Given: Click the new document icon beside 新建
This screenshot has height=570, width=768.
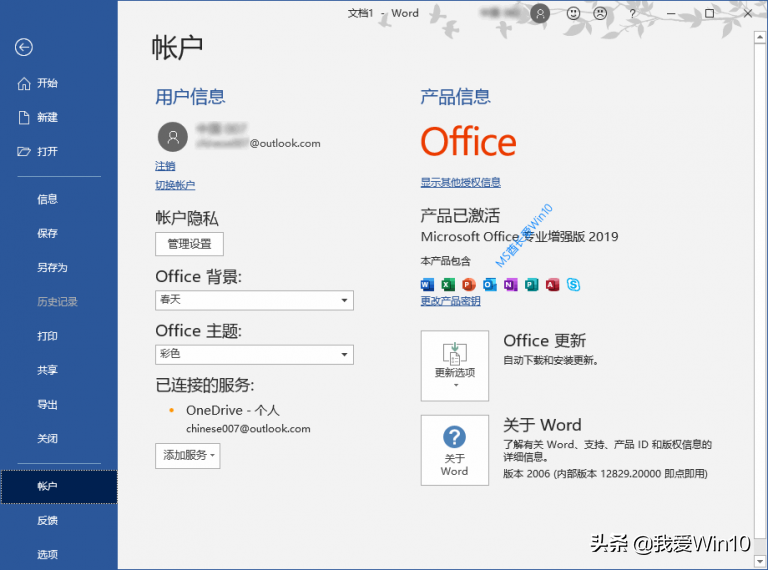Looking at the screenshot, I should [x=24, y=118].
